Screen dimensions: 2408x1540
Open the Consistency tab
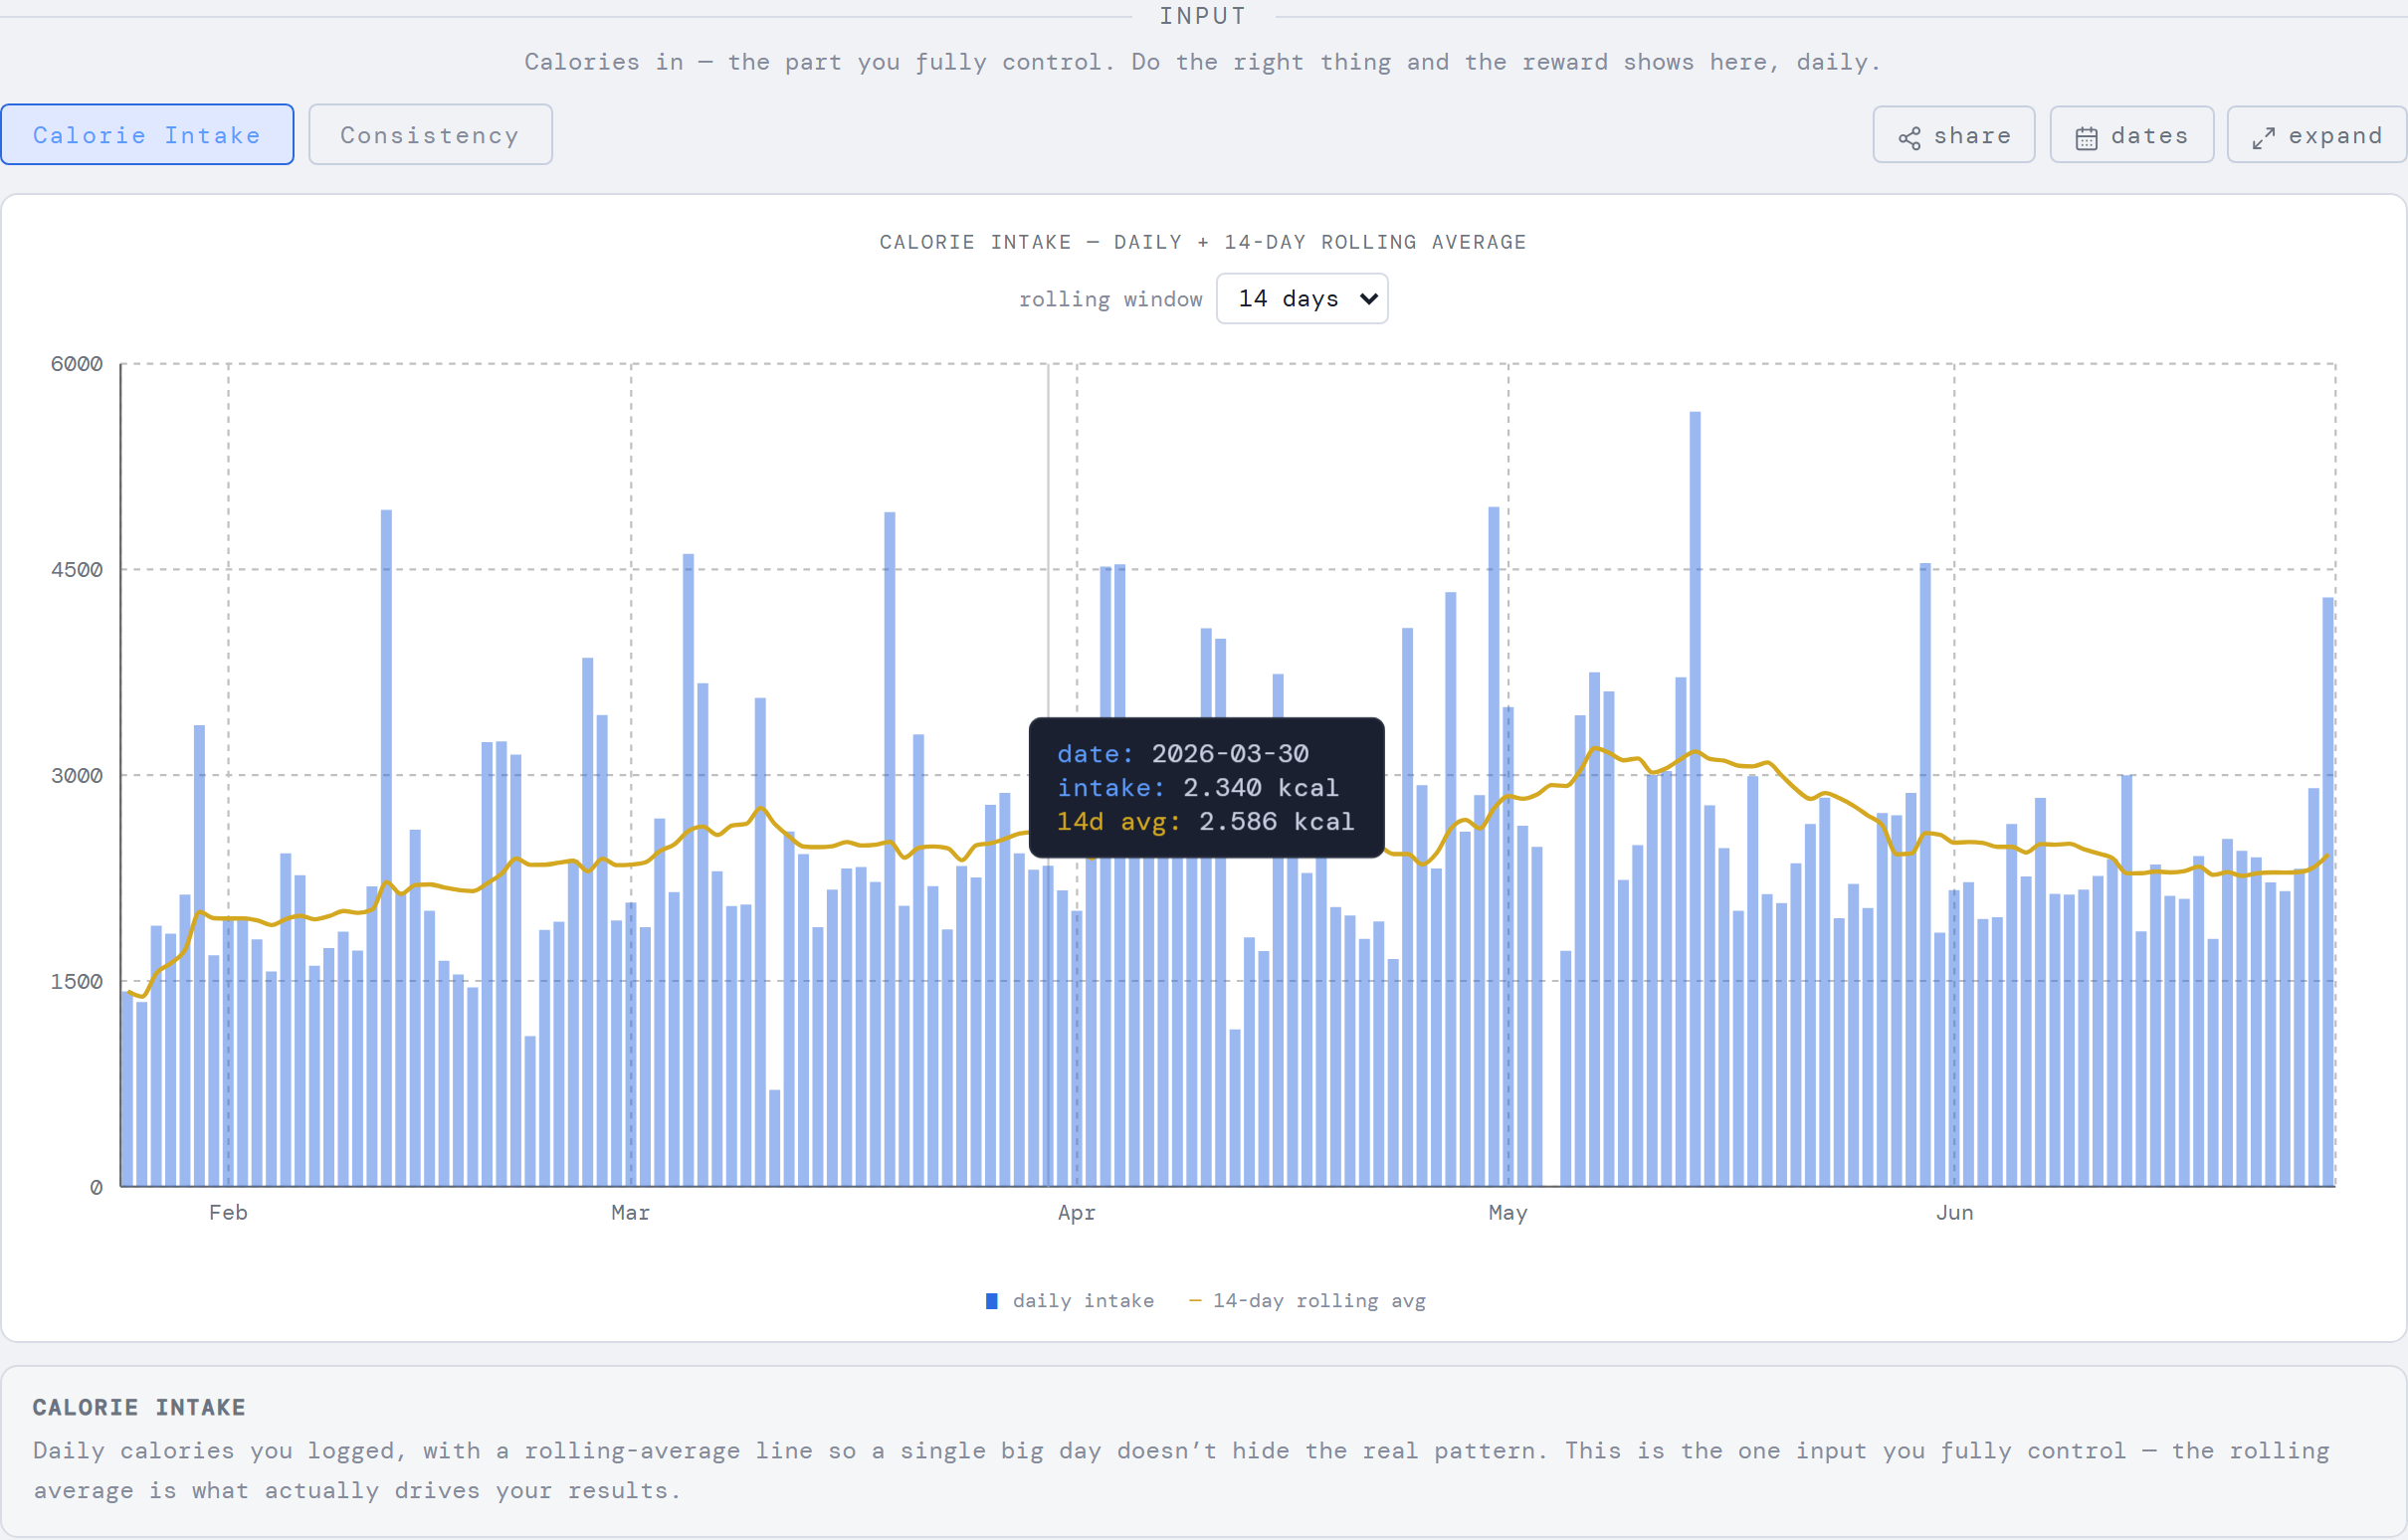click(x=430, y=135)
